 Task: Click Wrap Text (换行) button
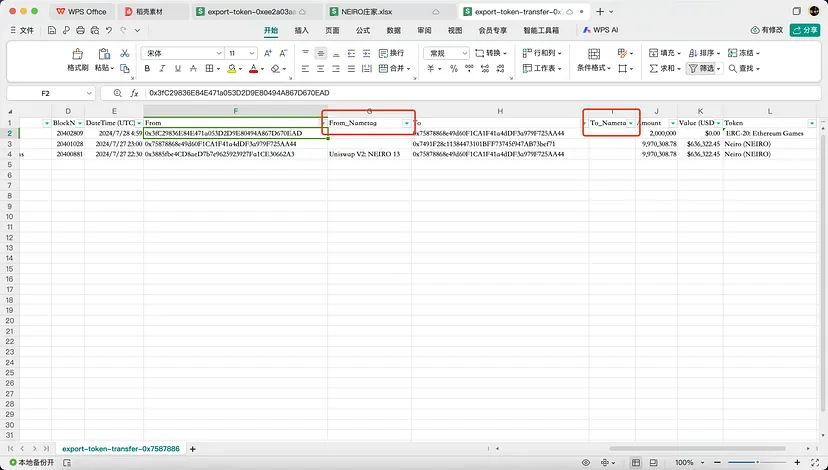[392, 53]
